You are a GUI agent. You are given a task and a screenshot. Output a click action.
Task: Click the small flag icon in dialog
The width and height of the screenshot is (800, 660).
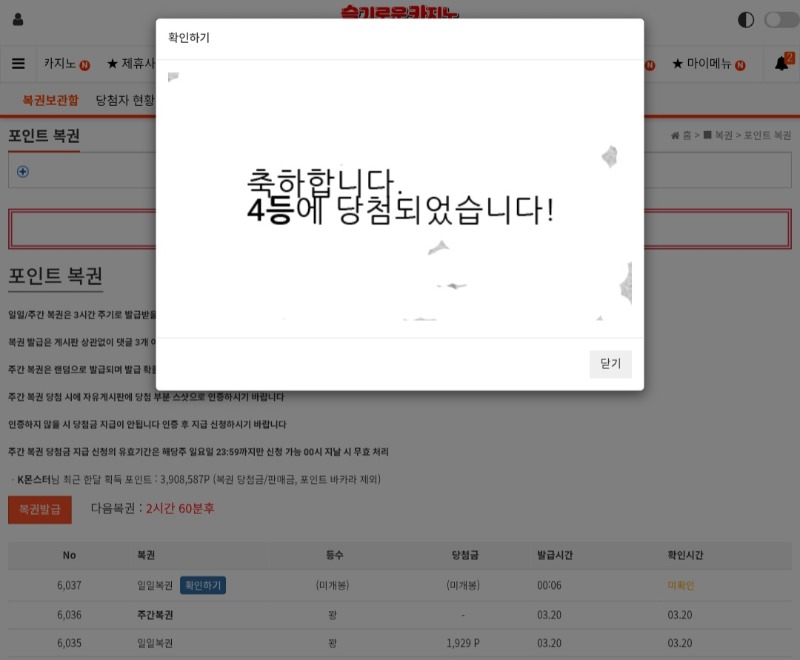click(x=173, y=77)
